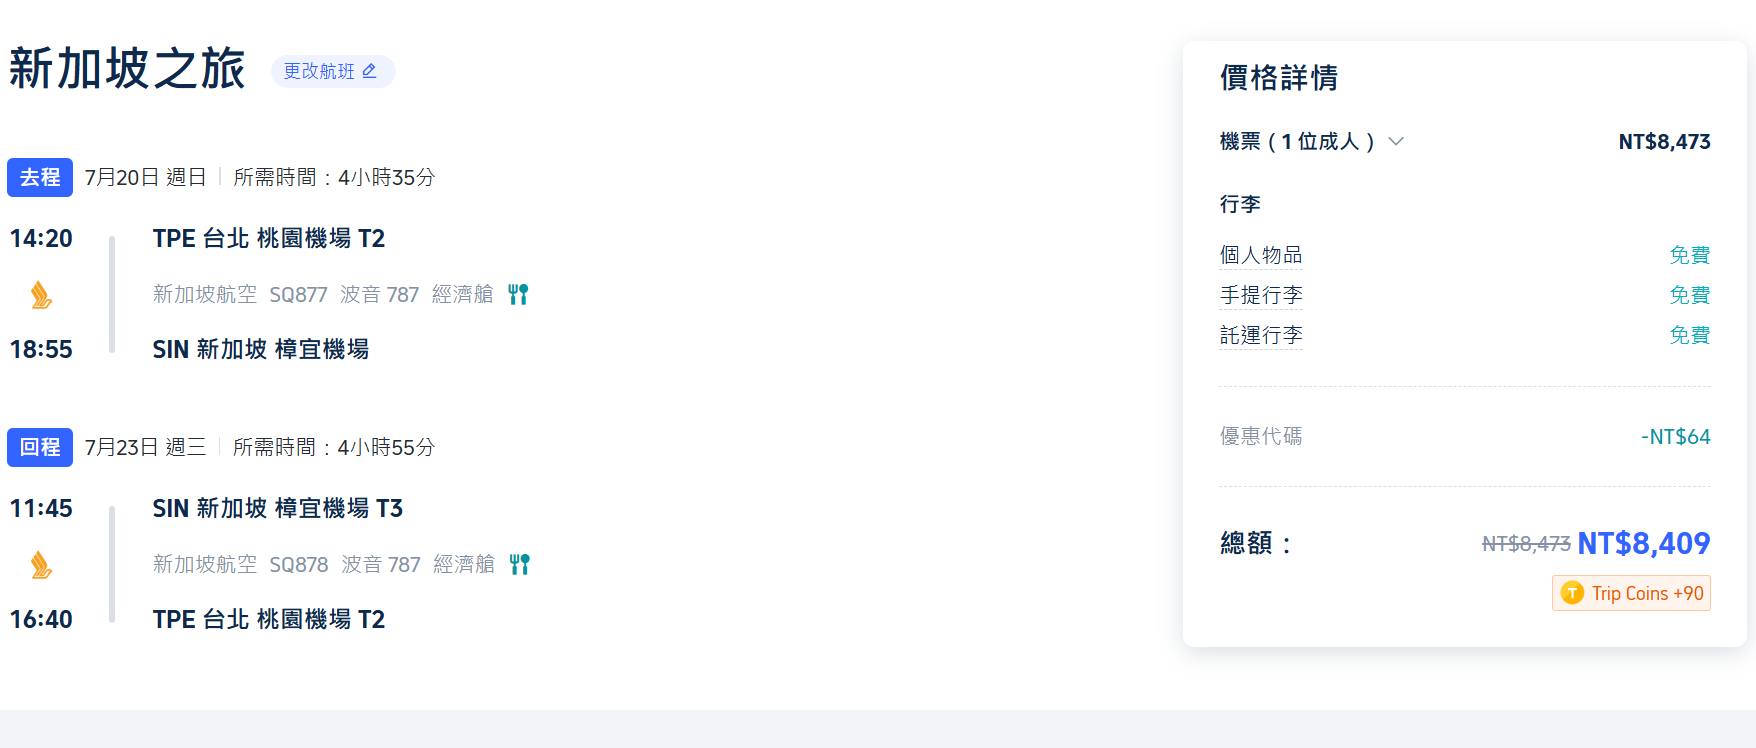
Task: Click the meal icon for flight SQ877
Action: click(x=518, y=294)
